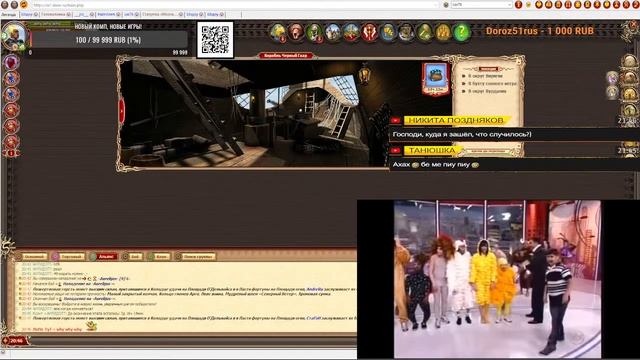Switch to the Торговый chat tab
Viewport: 640px width, 360px height.
coord(72,256)
